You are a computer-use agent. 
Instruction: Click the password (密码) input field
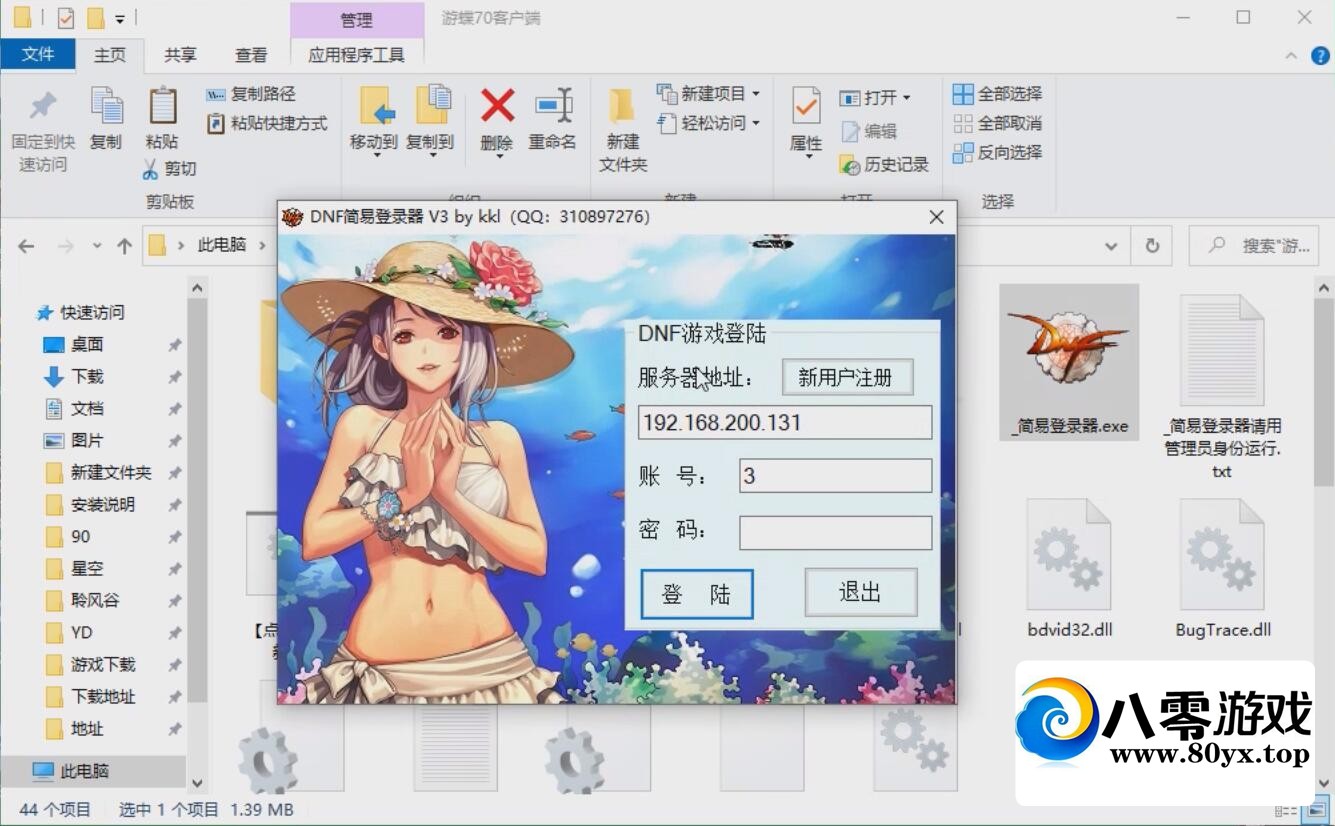[835, 532]
